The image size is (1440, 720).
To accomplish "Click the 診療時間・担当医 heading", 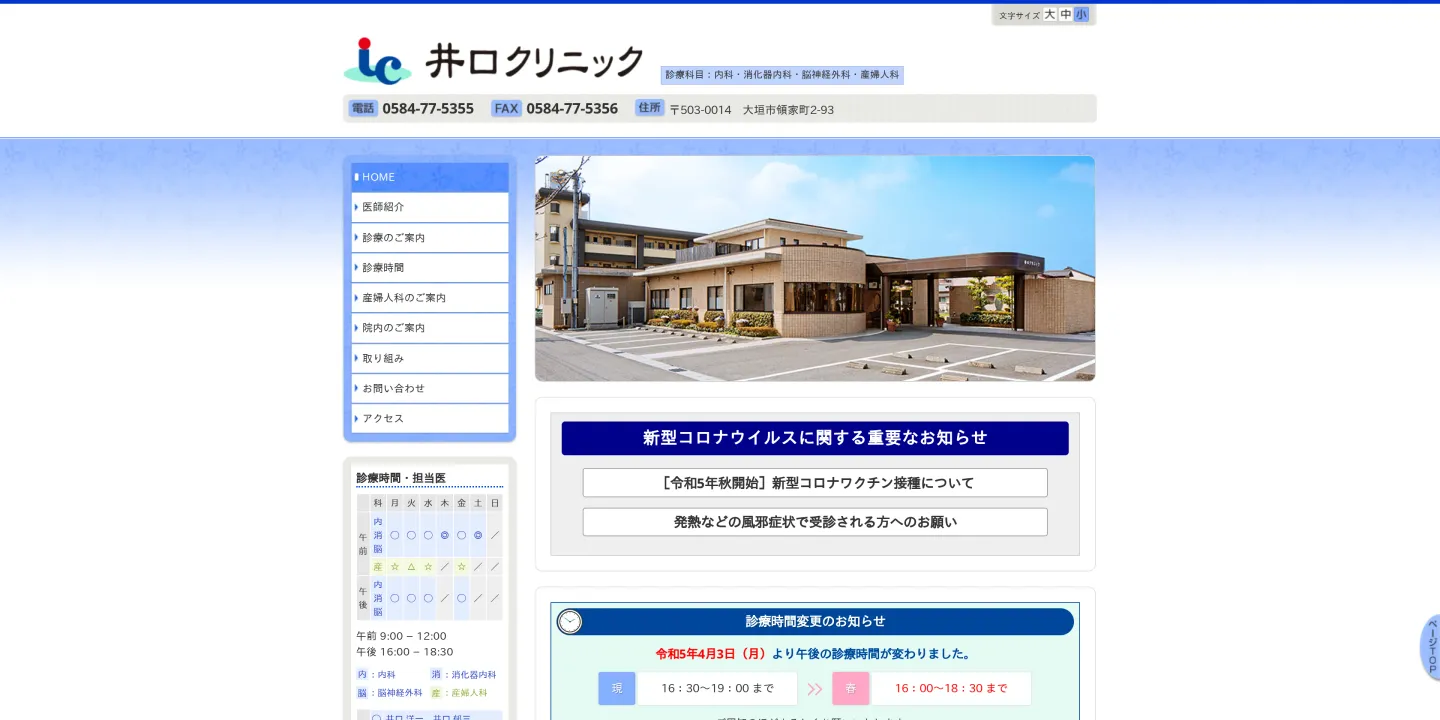I will point(401,478).
